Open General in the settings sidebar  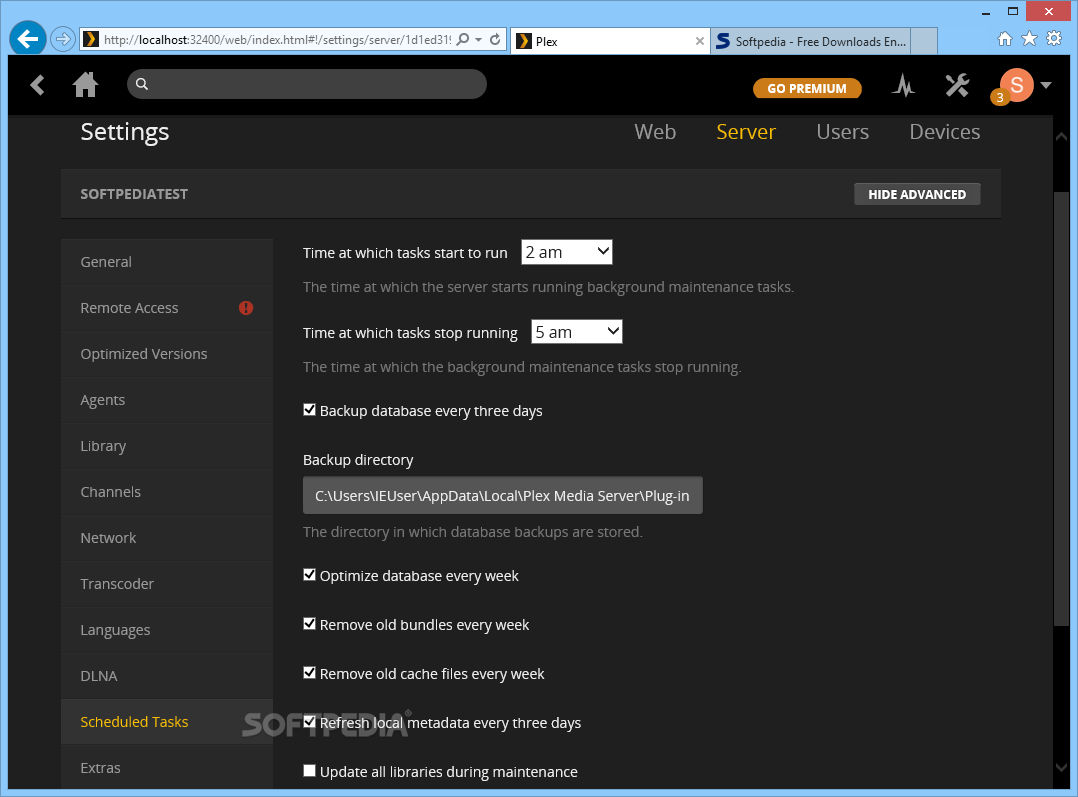point(167,262)
